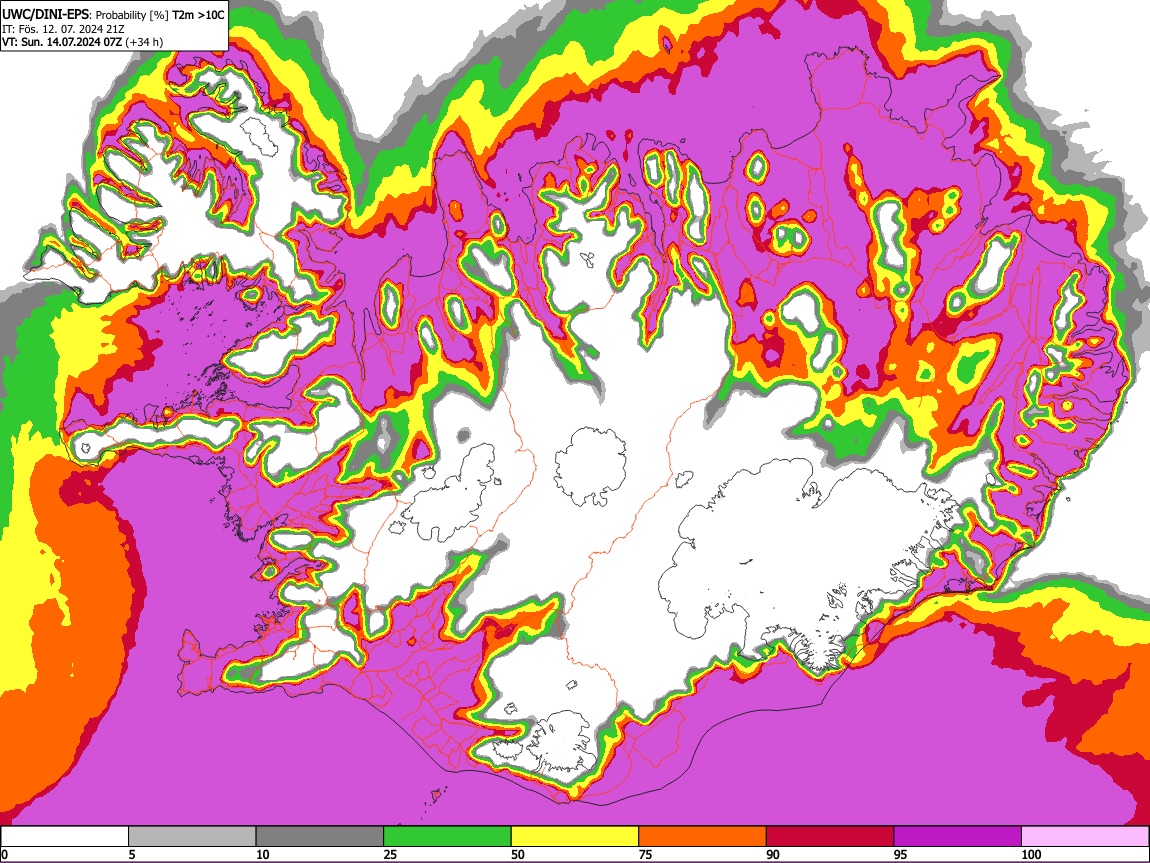Screen dimensions: 1150x863
Task: Click the orange 75–90 legend swatch
Action: tap(703, 836)
